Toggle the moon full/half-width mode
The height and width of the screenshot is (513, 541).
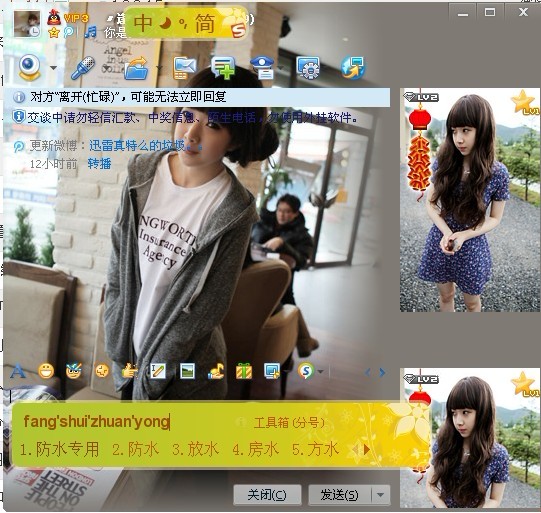166,23
